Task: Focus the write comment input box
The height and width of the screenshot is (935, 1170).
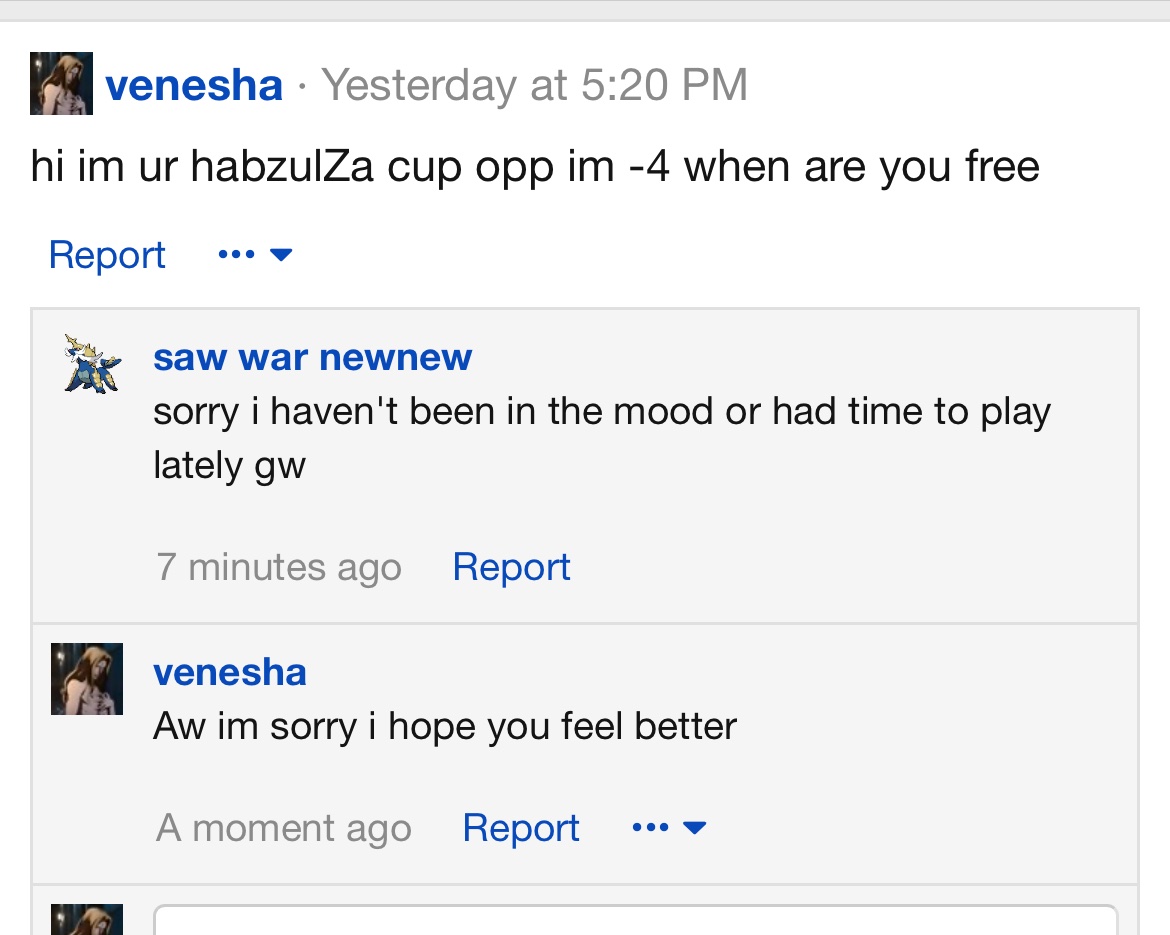Action: click(634, 920)
